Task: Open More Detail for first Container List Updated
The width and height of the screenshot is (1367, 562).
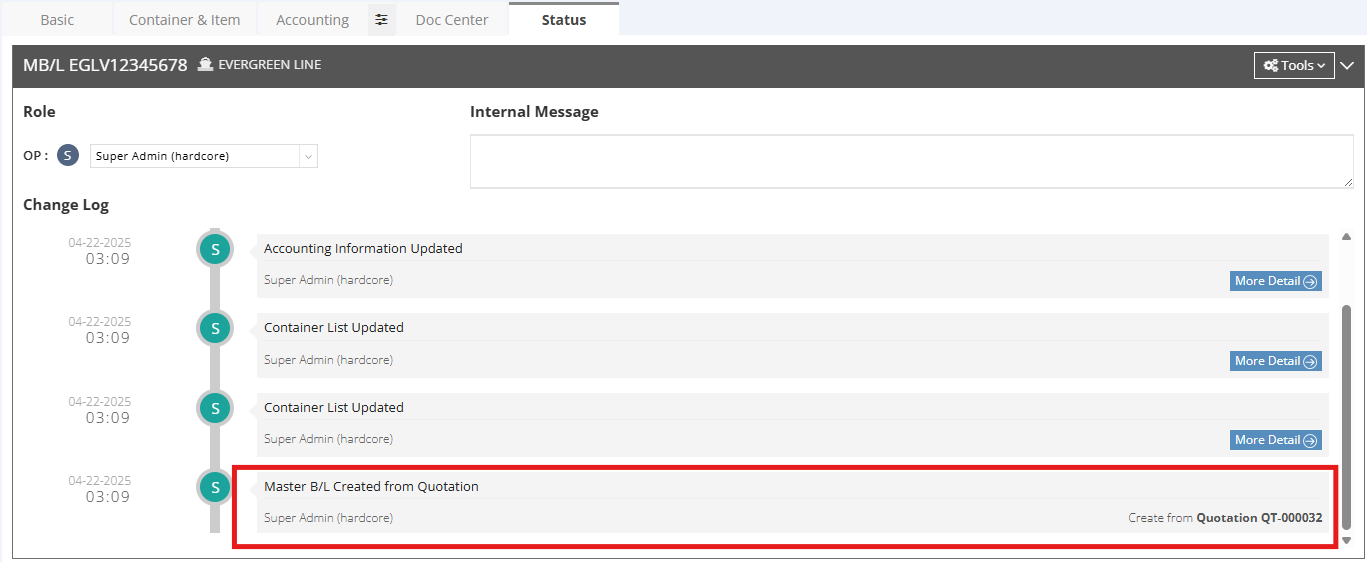Action: click(1275, 361)
